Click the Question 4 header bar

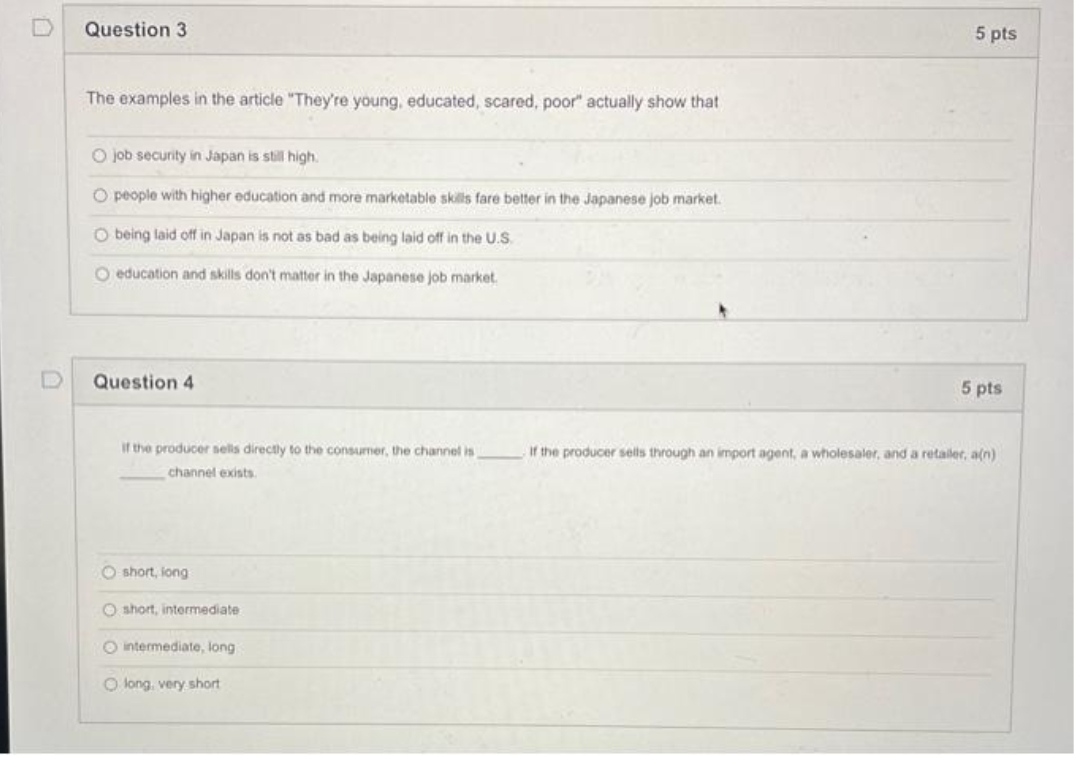click(550, 383)
